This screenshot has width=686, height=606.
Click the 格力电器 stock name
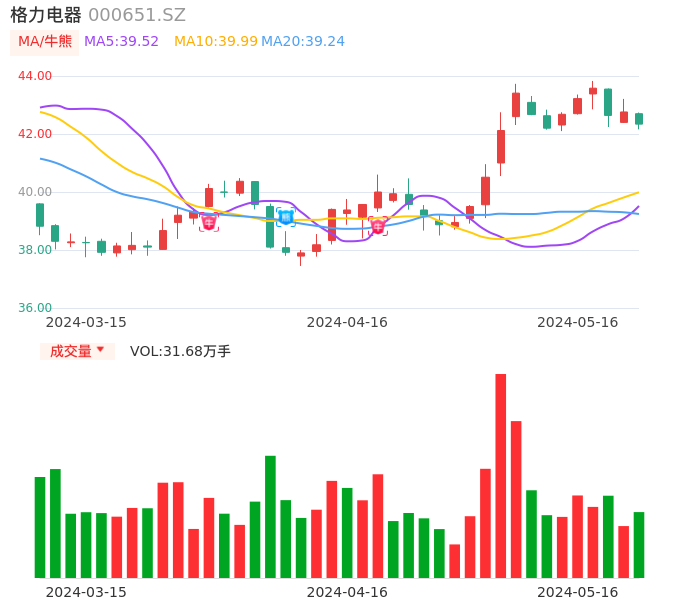(x=46, y=15)
